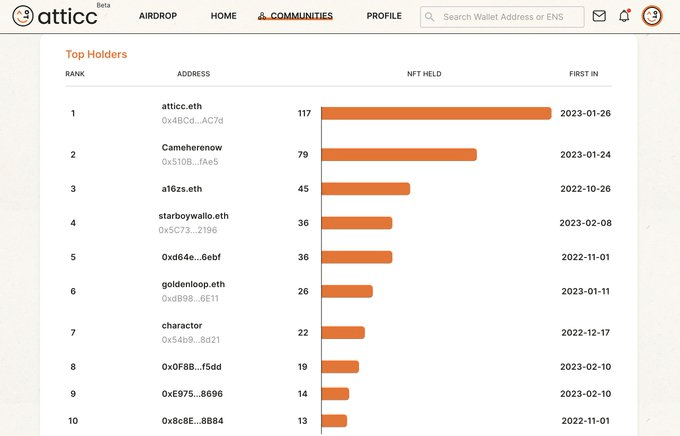
Task: Open the charactor holder profile
Action: click(x=182, y=325)
